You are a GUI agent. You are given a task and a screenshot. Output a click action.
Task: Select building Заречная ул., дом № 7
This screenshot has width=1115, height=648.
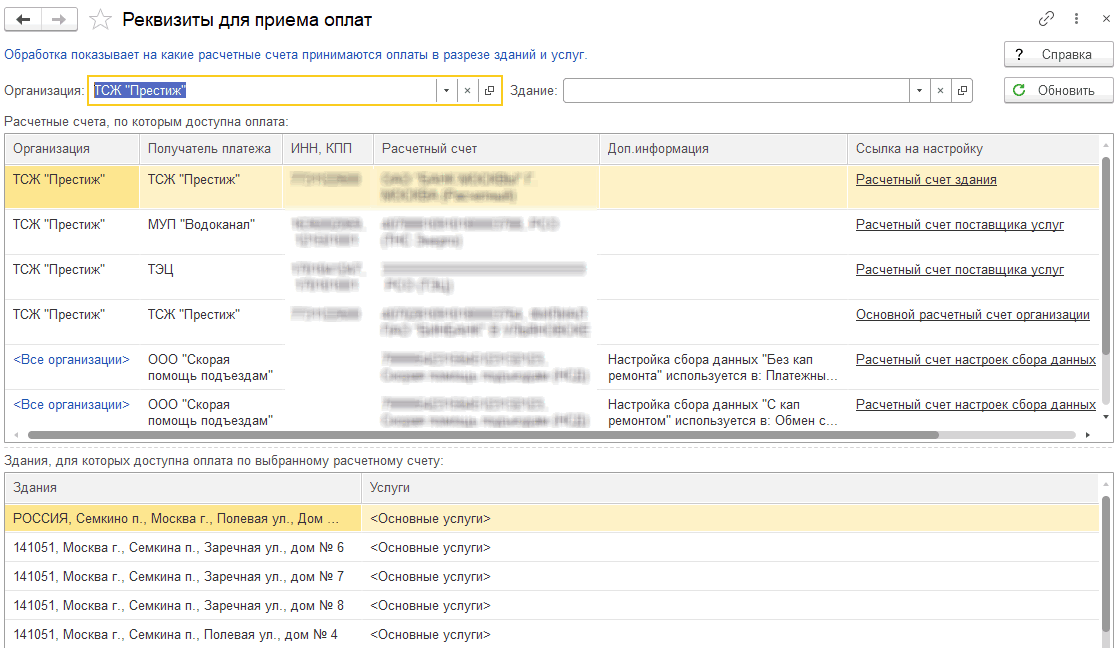pyautogui.click(x=180, y=577)
